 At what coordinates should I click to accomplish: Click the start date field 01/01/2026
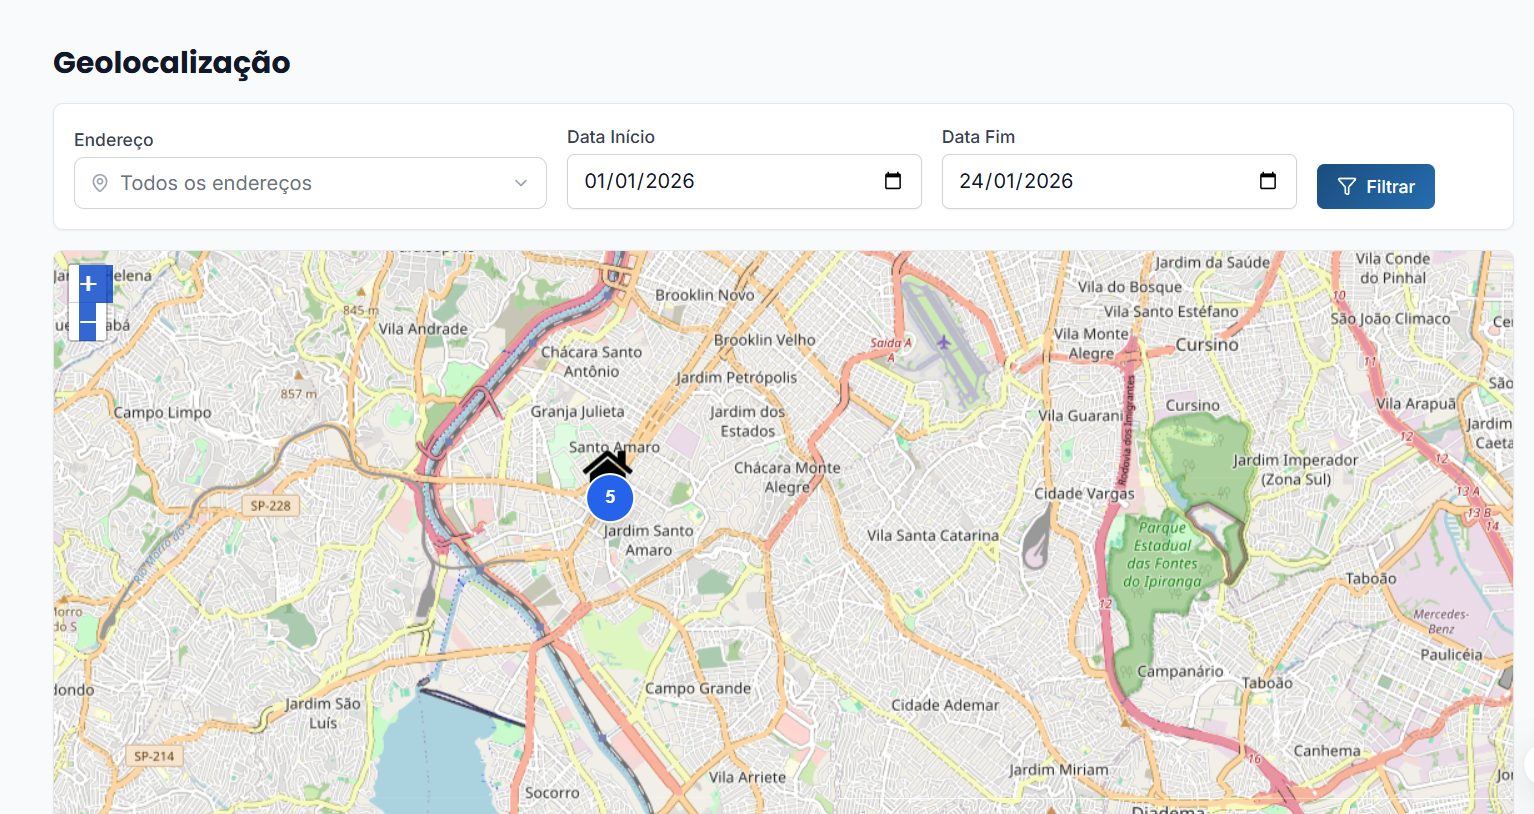[640, 181]
